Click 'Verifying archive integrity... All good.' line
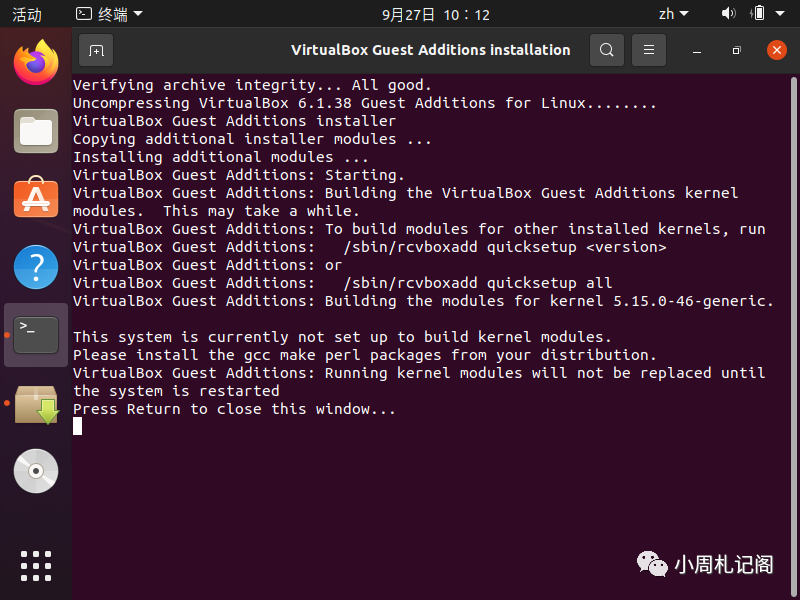This screenshot has width=800, height=600. (253, 85)
